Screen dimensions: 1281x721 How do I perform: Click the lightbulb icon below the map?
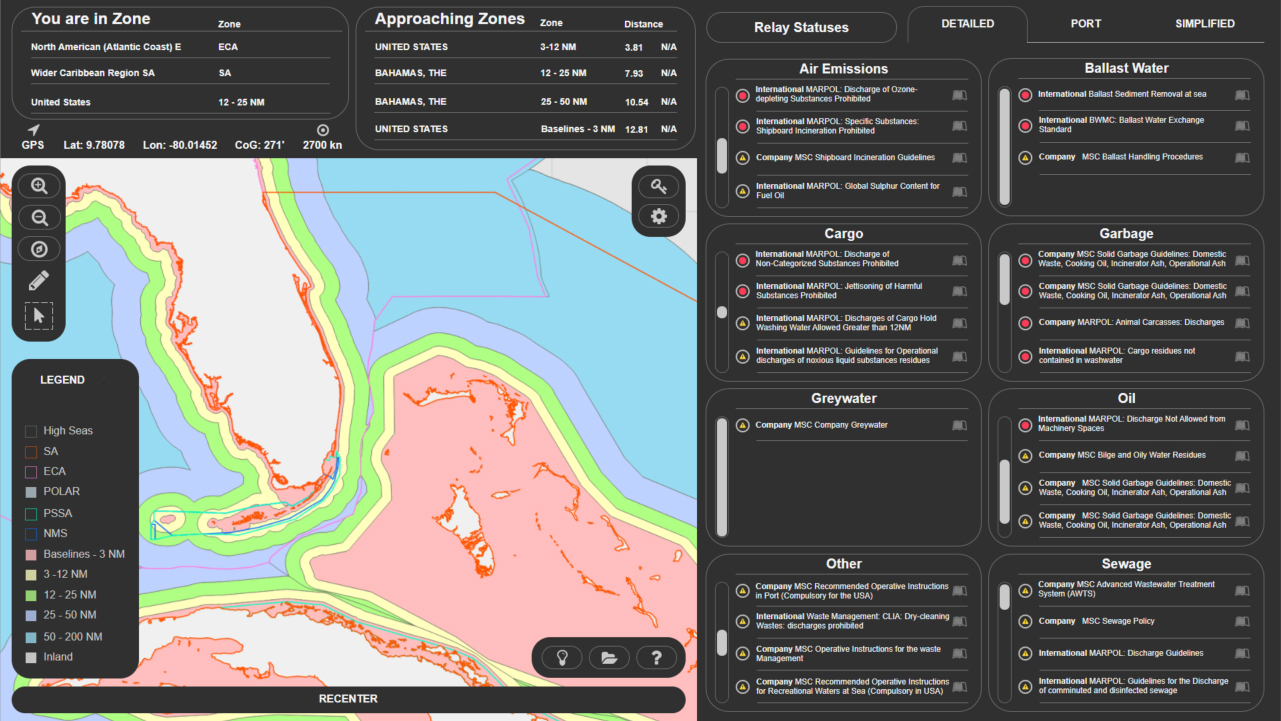tap(563, 658)
